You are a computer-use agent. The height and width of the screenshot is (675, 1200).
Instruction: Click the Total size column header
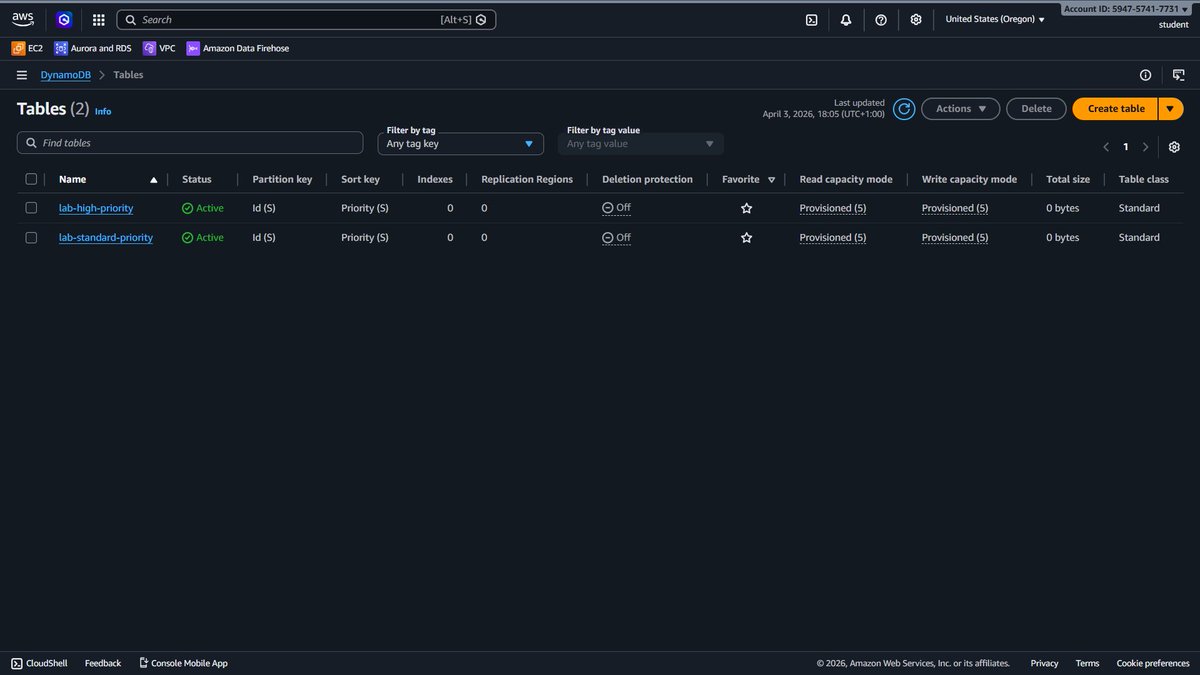point(1068,179)
